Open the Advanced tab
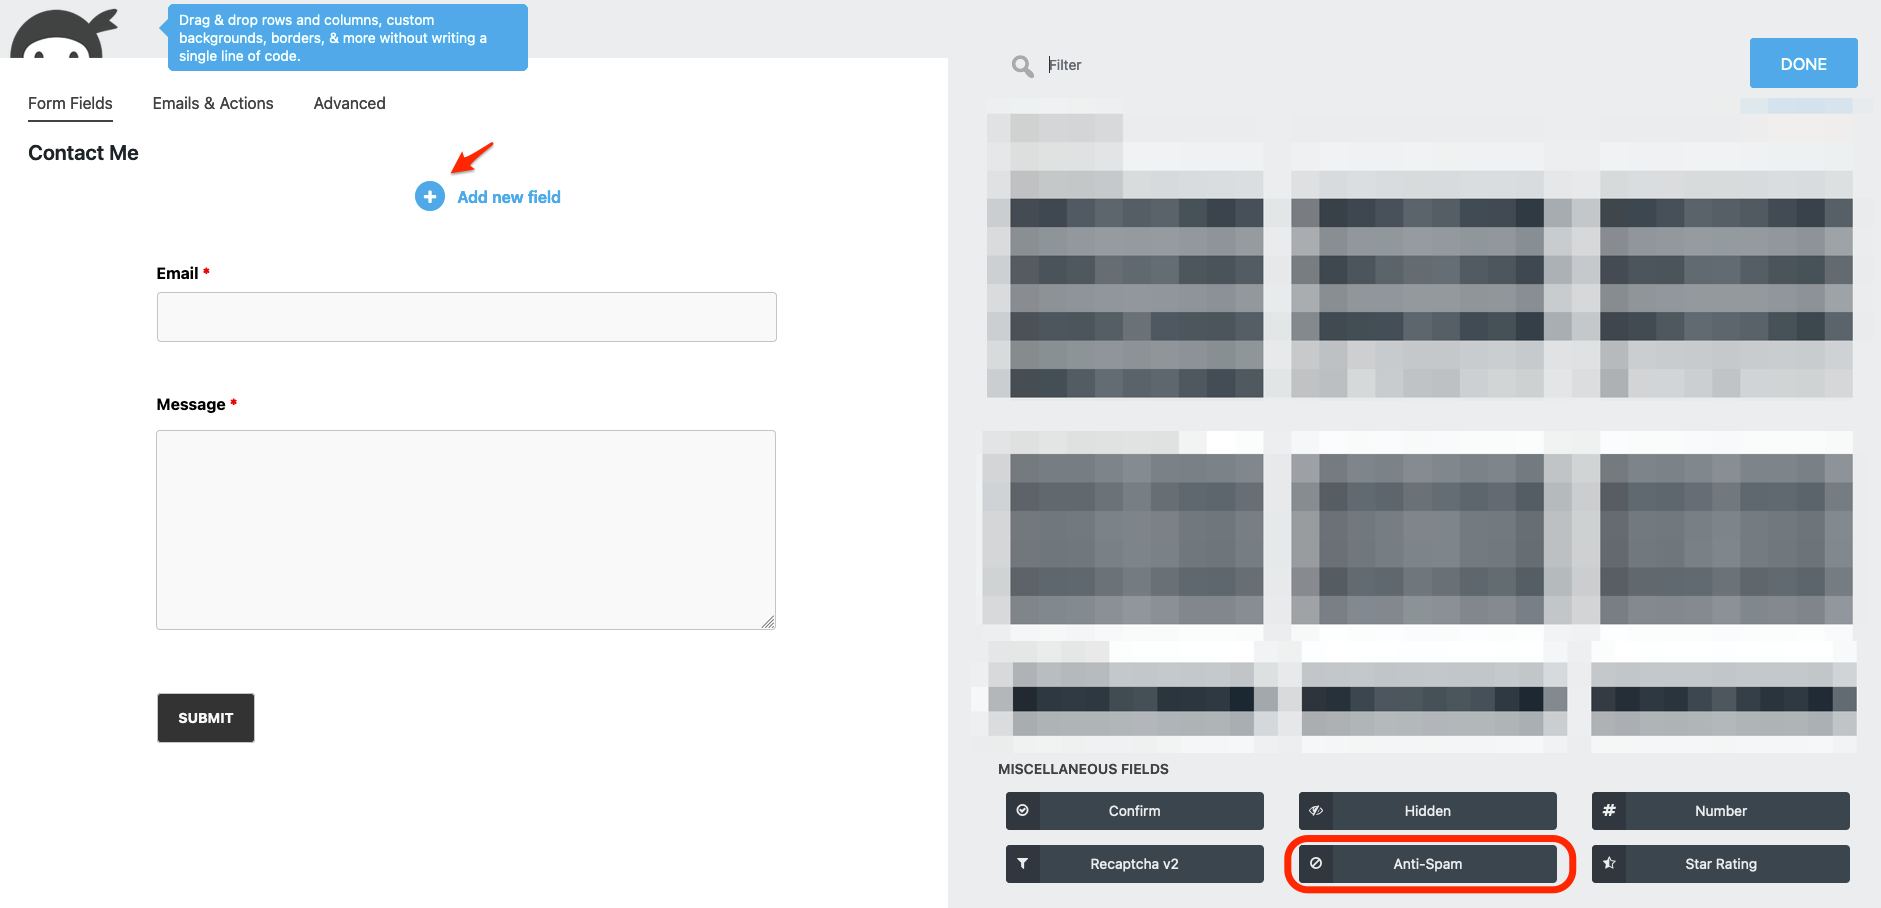This screenshot has width=1881, height=908. [349, 103]
